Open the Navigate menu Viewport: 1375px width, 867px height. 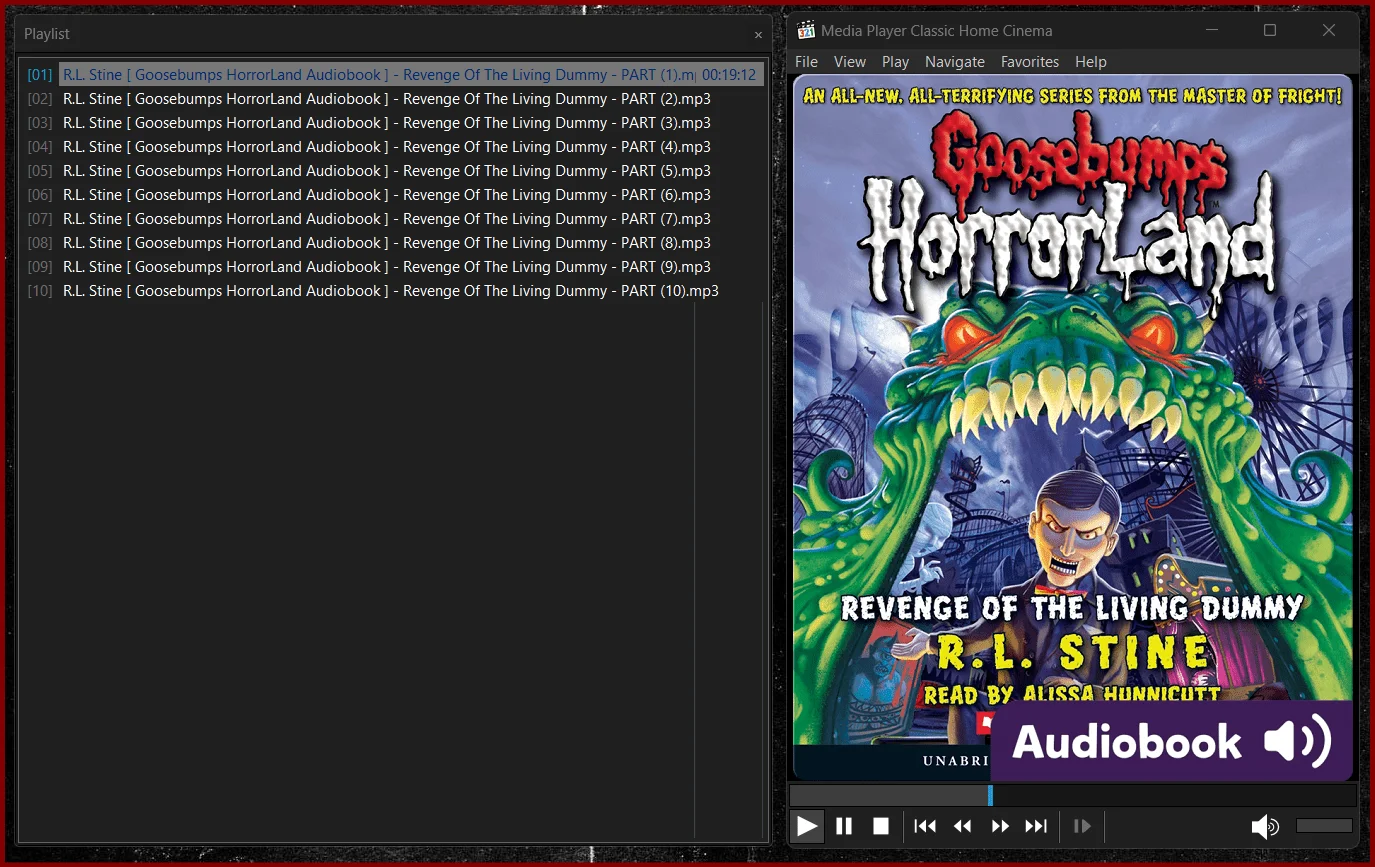pyautogui.click(x=955, y=62)
